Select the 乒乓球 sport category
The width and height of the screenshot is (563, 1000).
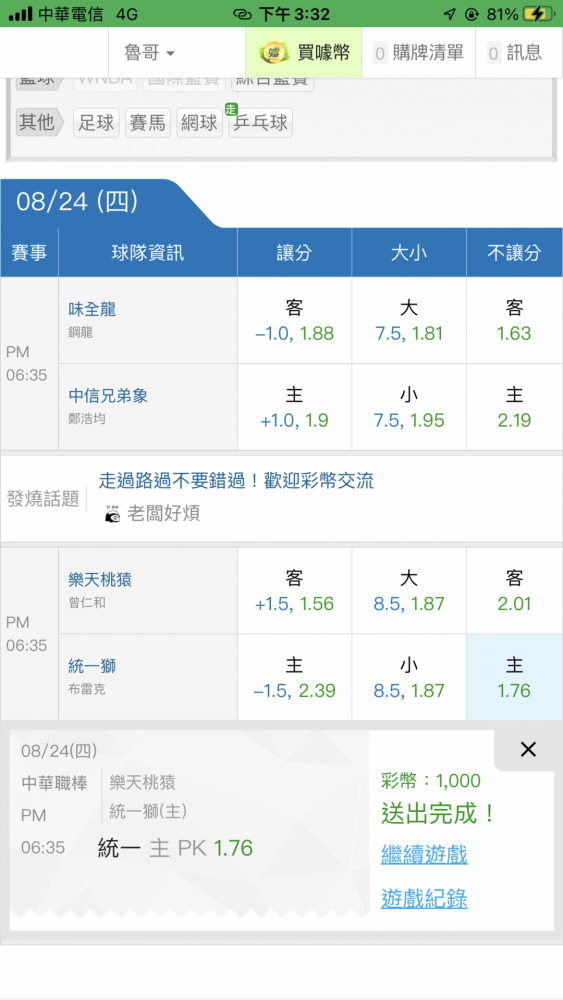[x=261, y=122]
